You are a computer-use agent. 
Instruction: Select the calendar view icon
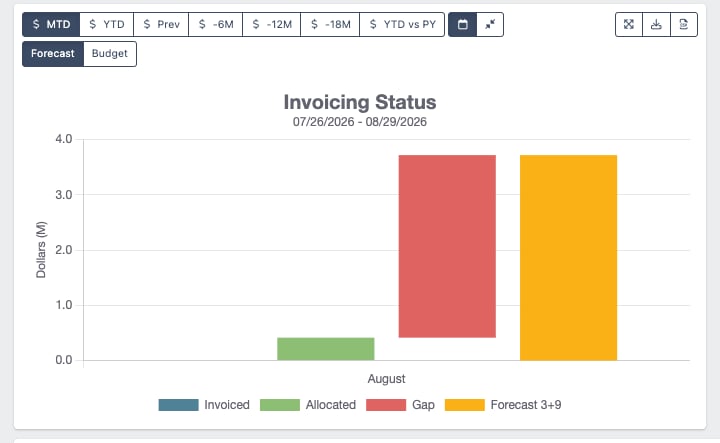click(x=462, y=24)
